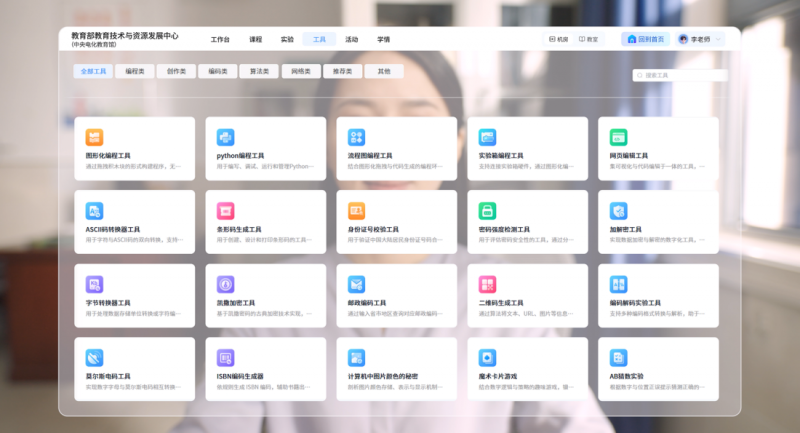Go to the 工作台 menu tab
Screen dimensions: 800x433
[220, 39]
